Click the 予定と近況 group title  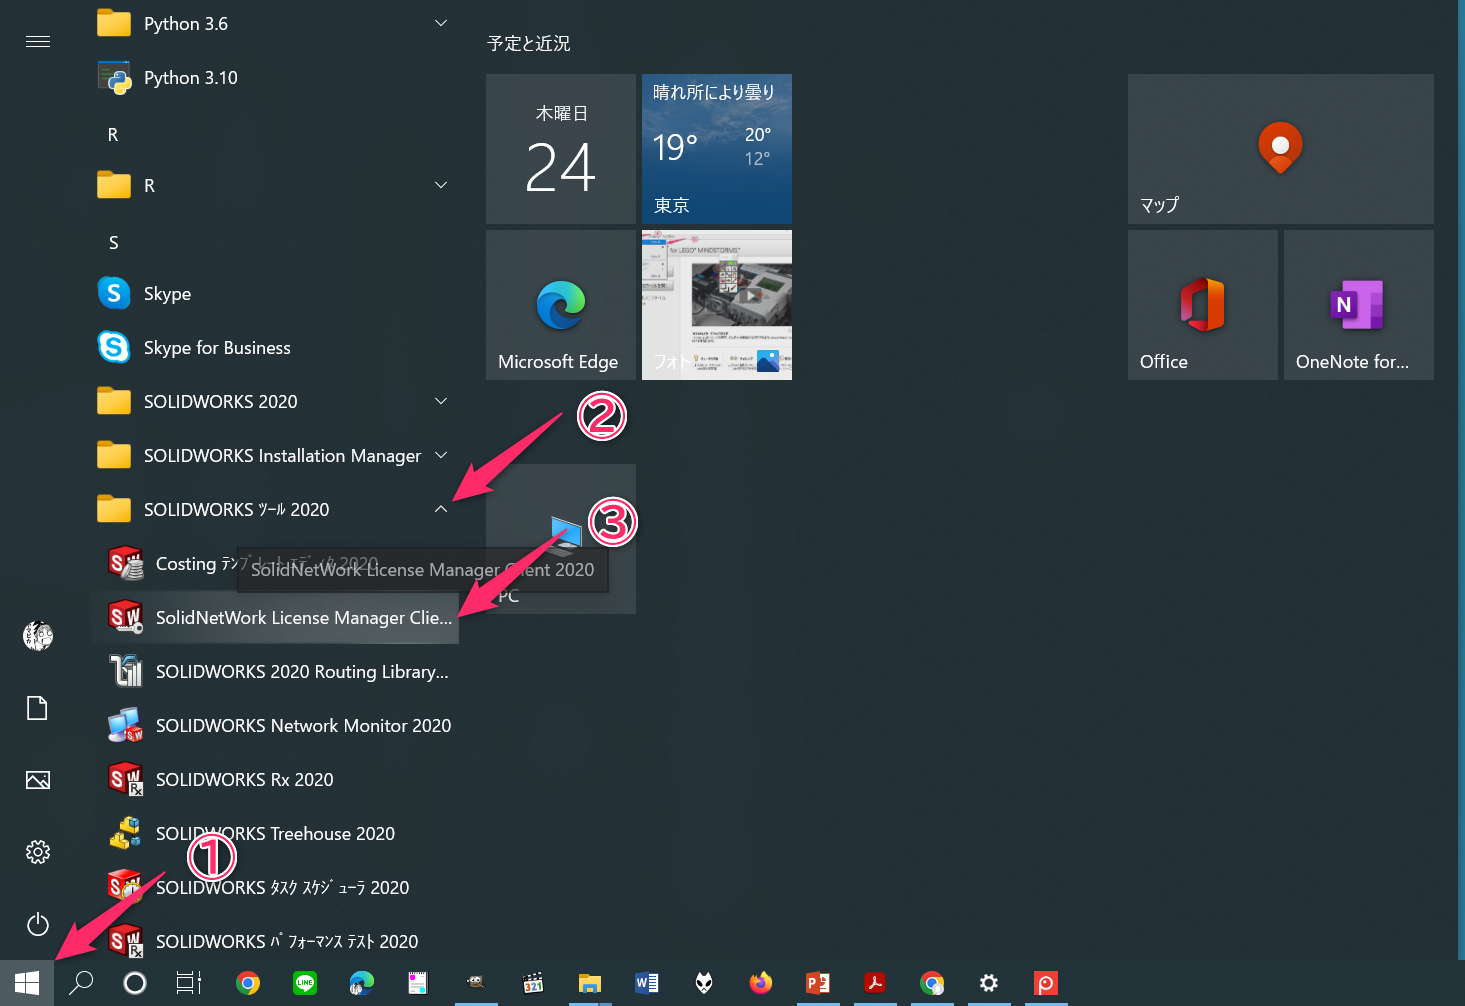529,43
